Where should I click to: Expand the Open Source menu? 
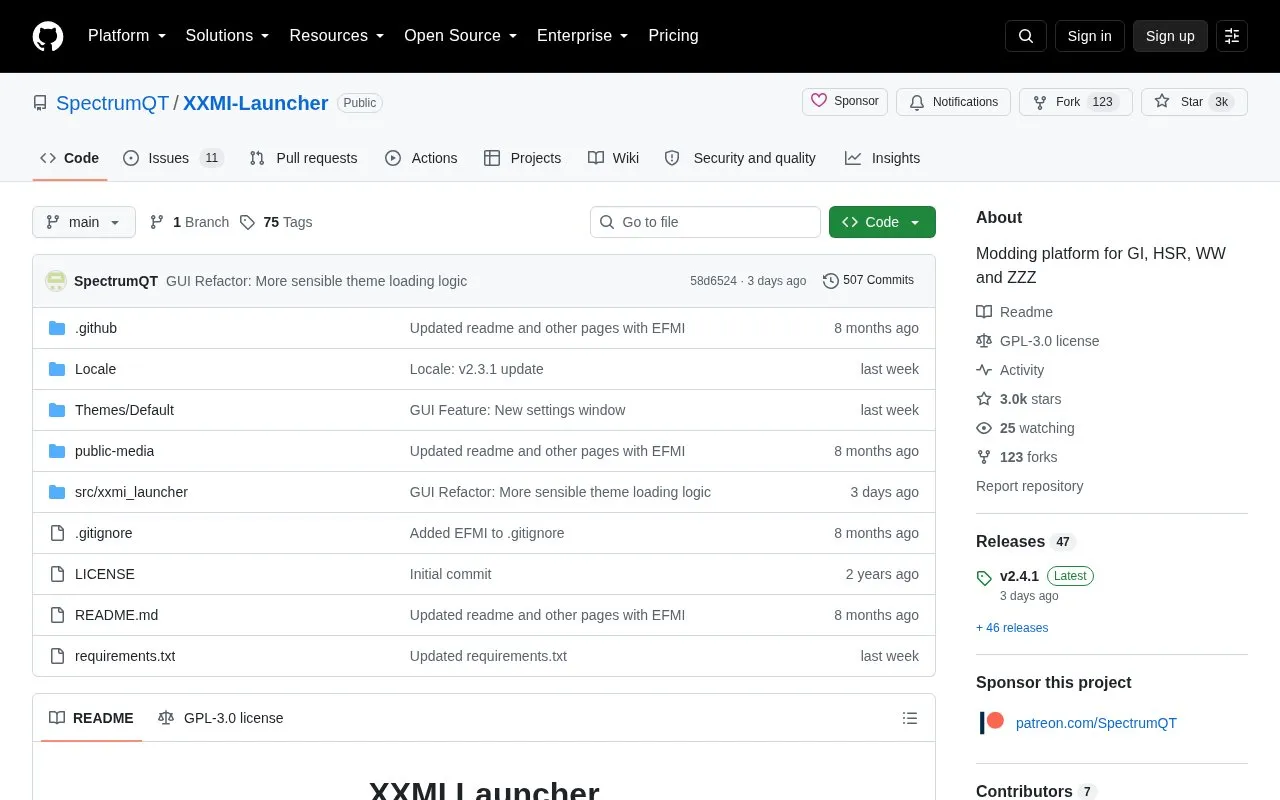[x=461, y=36]
